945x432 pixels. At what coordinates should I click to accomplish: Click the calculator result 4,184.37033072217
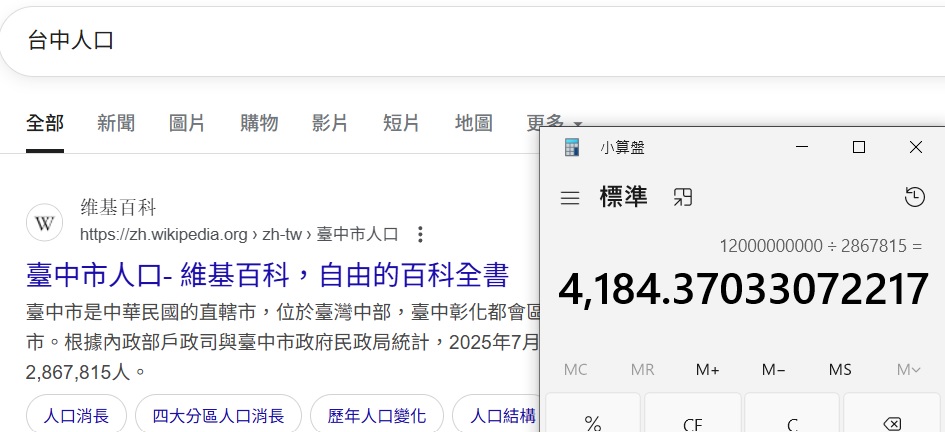(x=743, y=290)
